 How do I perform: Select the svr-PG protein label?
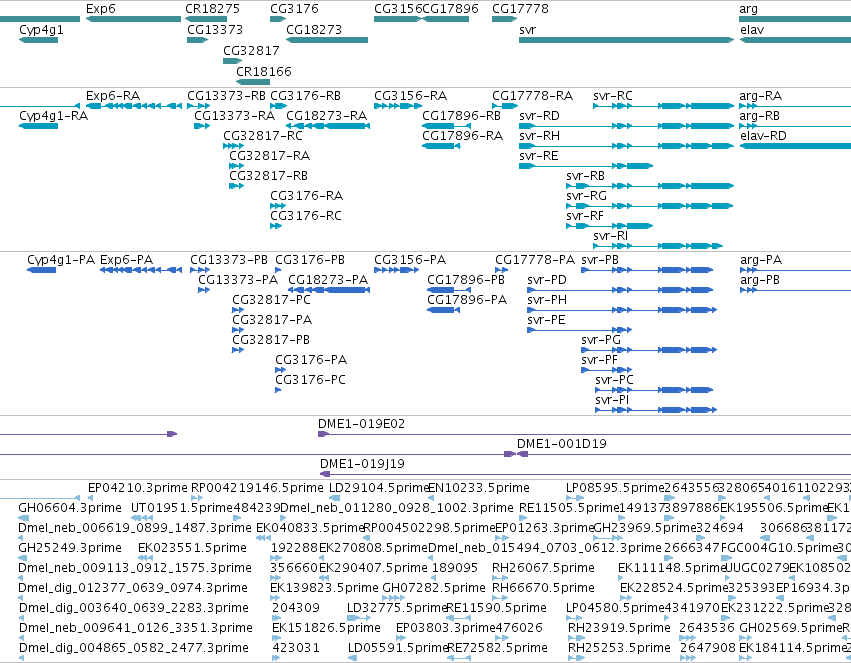(601, 341)
